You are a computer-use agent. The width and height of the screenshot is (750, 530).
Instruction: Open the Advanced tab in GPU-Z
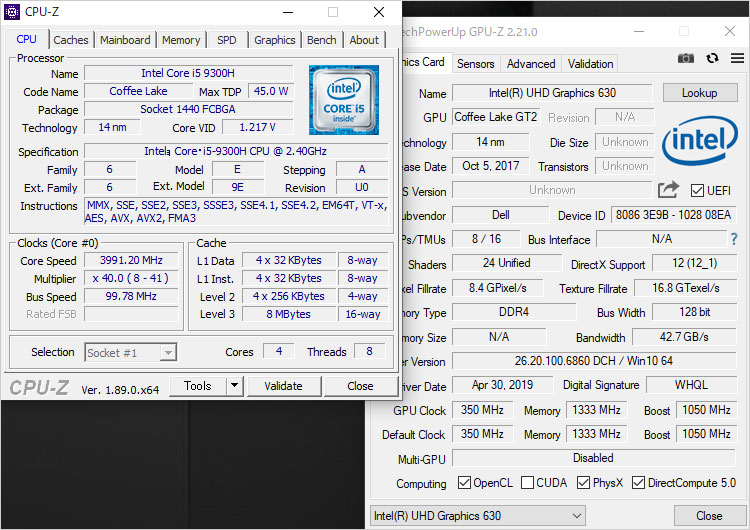[x=531, y=64]
